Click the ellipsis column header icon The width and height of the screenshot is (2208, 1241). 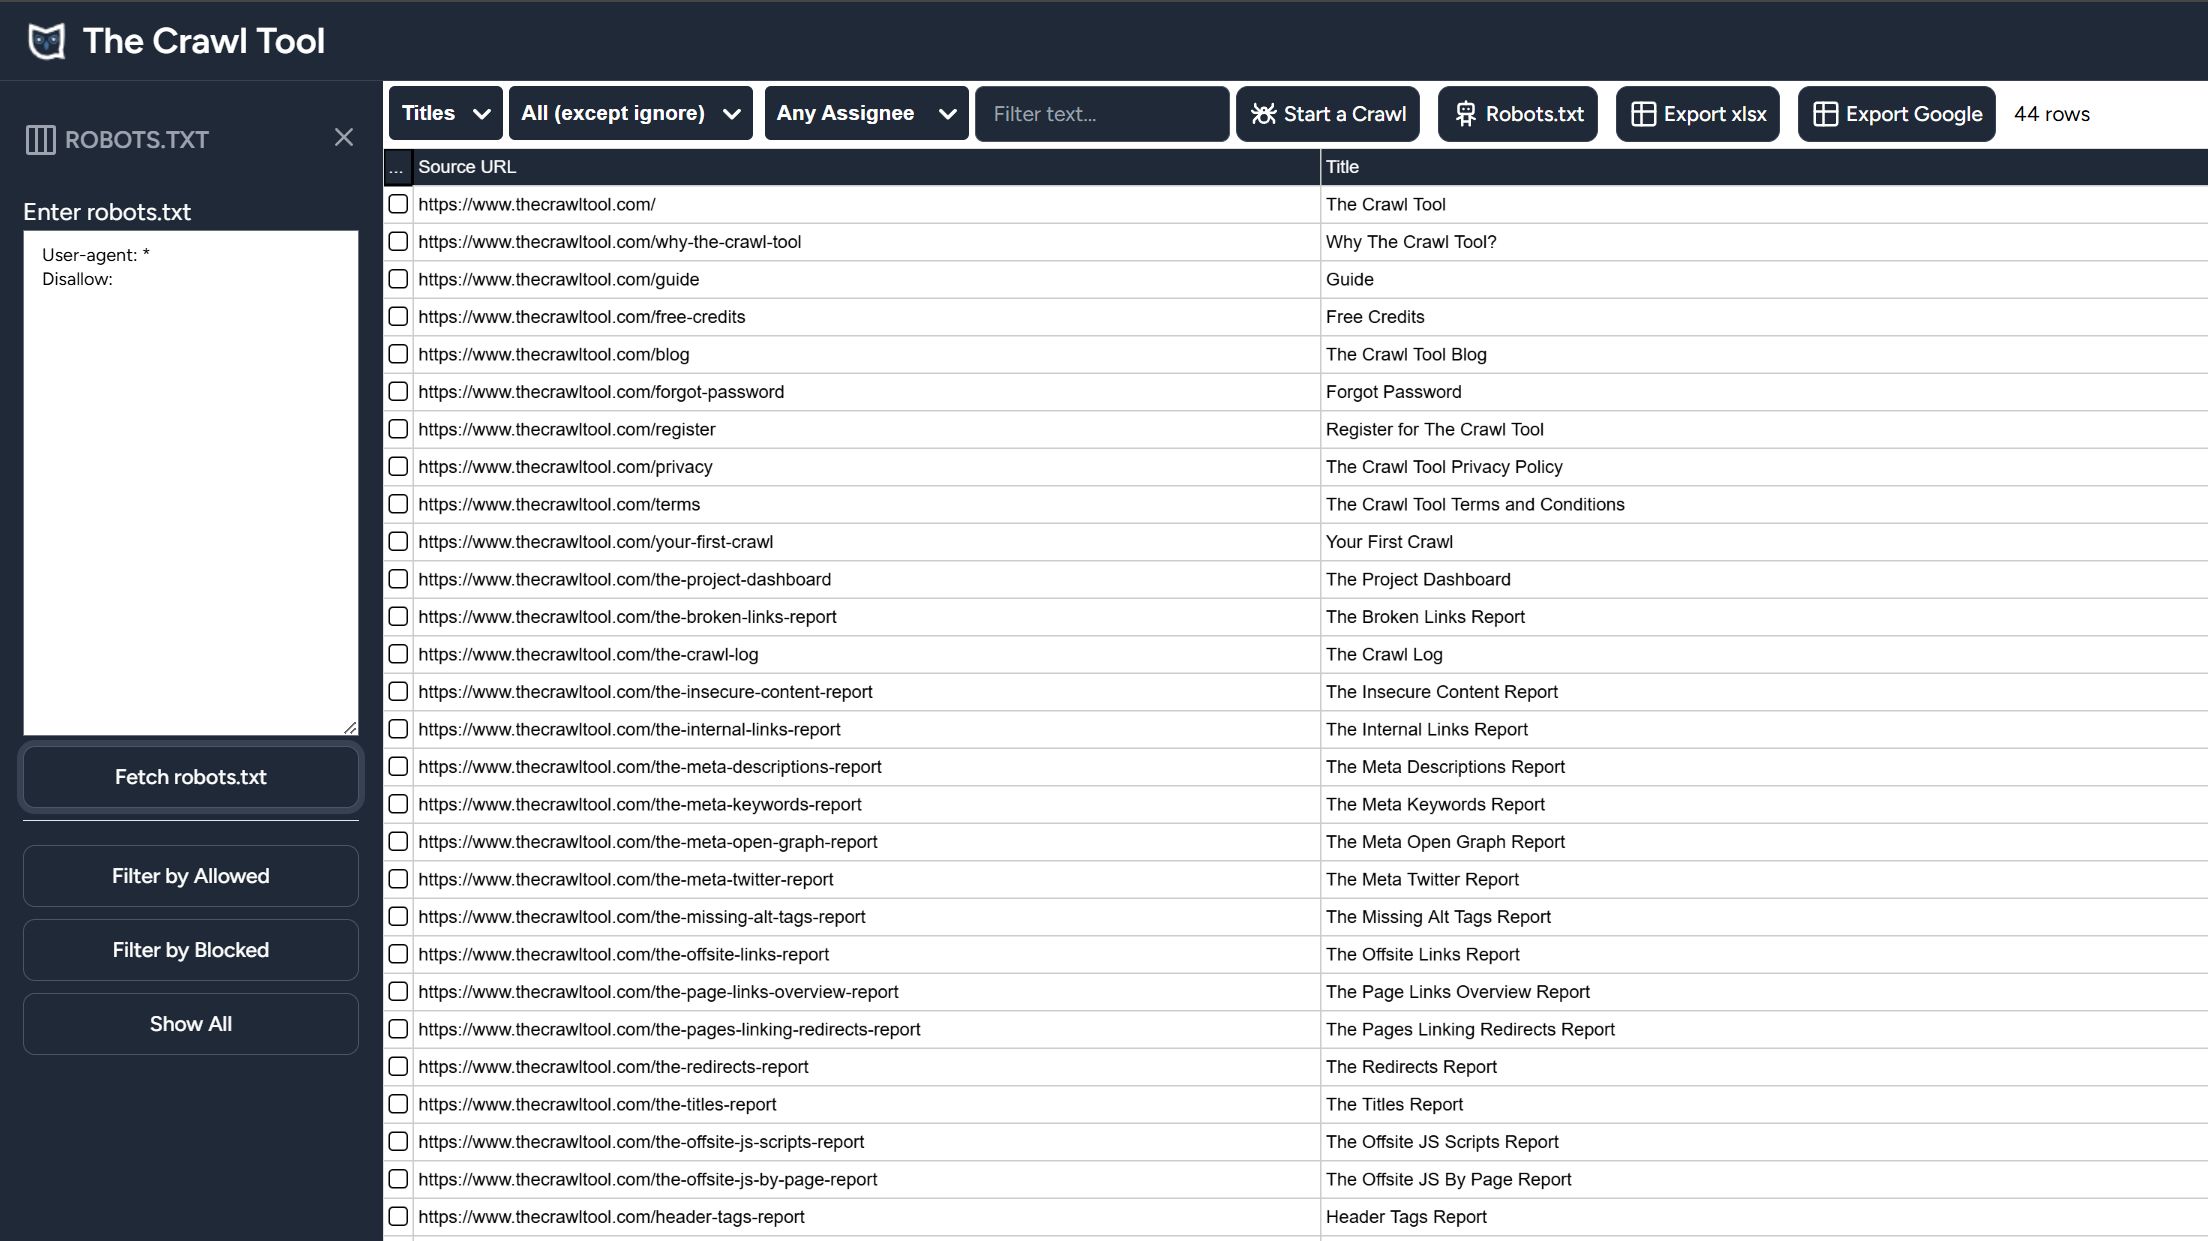[396, 167]
